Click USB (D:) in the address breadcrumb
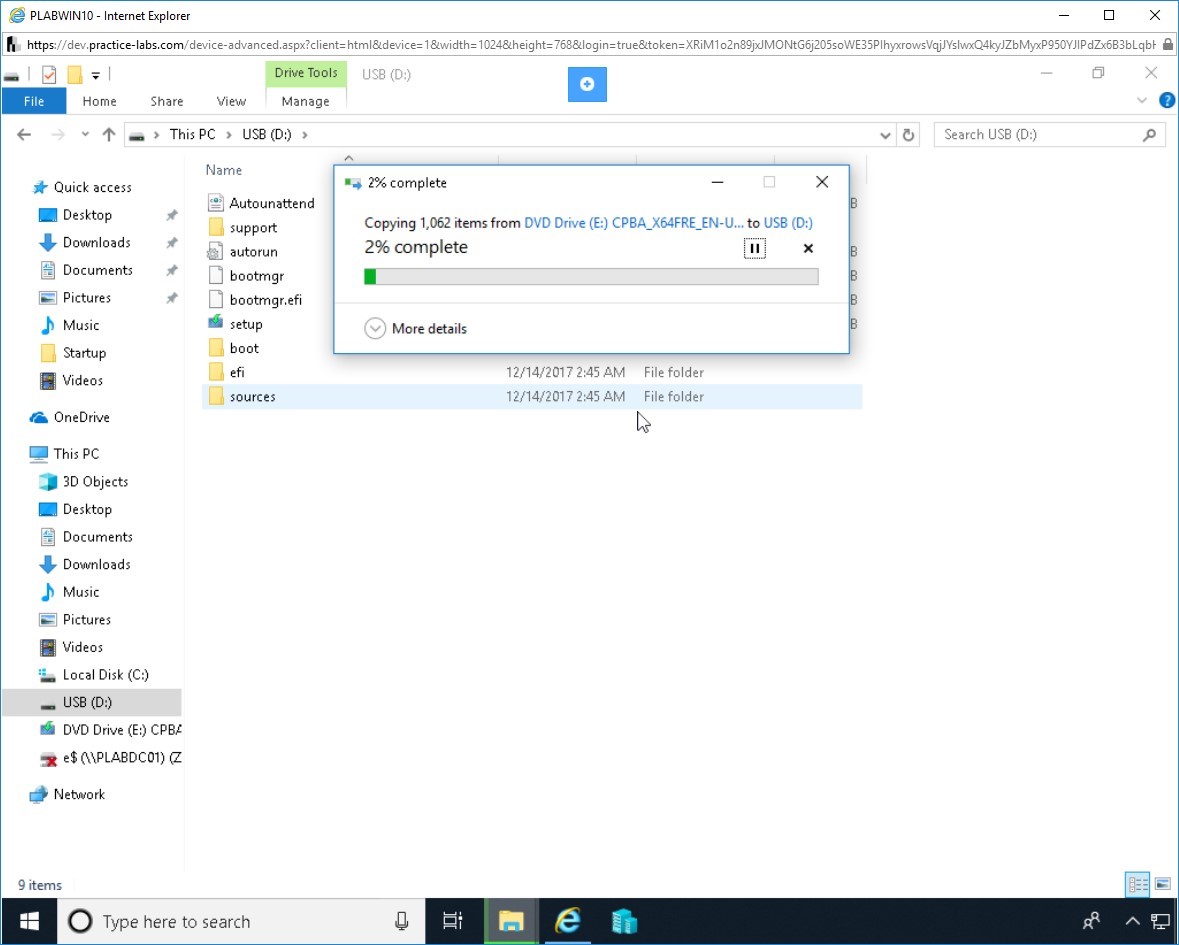1179x945 pixels. pos(266,135)
